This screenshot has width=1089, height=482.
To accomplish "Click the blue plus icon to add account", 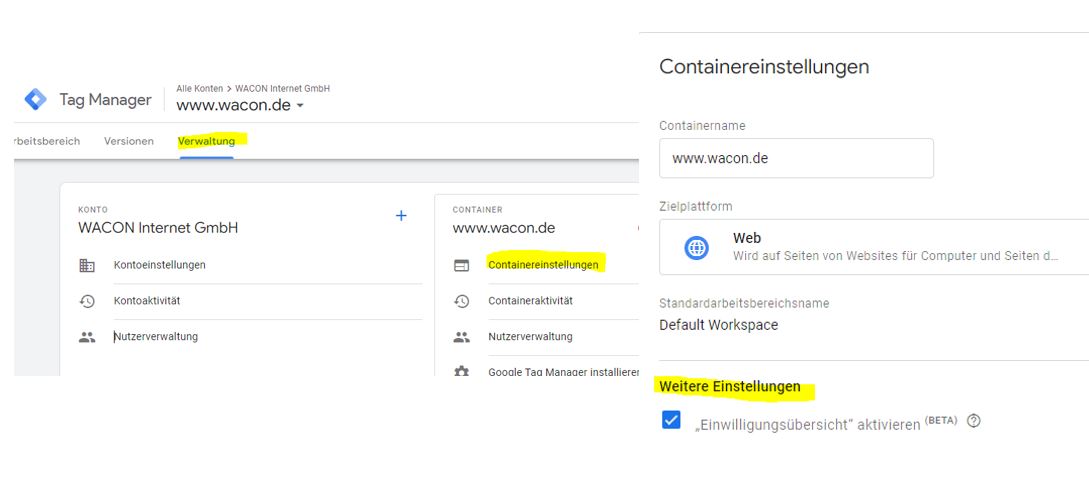I will [x=401, y=215].
